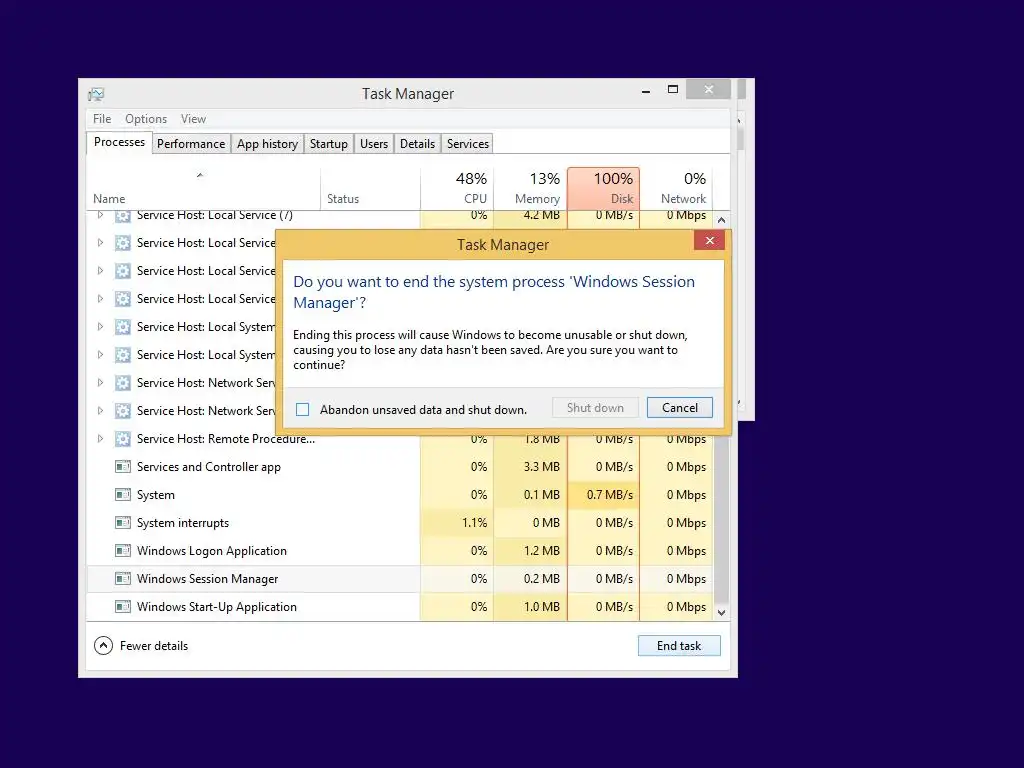
Task: Click the System process icon
Action: click(123, 495)
